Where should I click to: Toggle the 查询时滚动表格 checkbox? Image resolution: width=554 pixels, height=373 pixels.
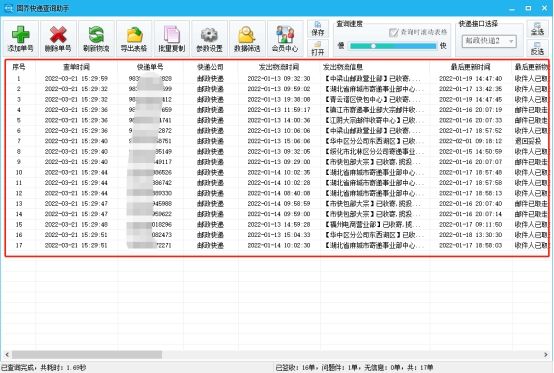click(x=393, y=32)
